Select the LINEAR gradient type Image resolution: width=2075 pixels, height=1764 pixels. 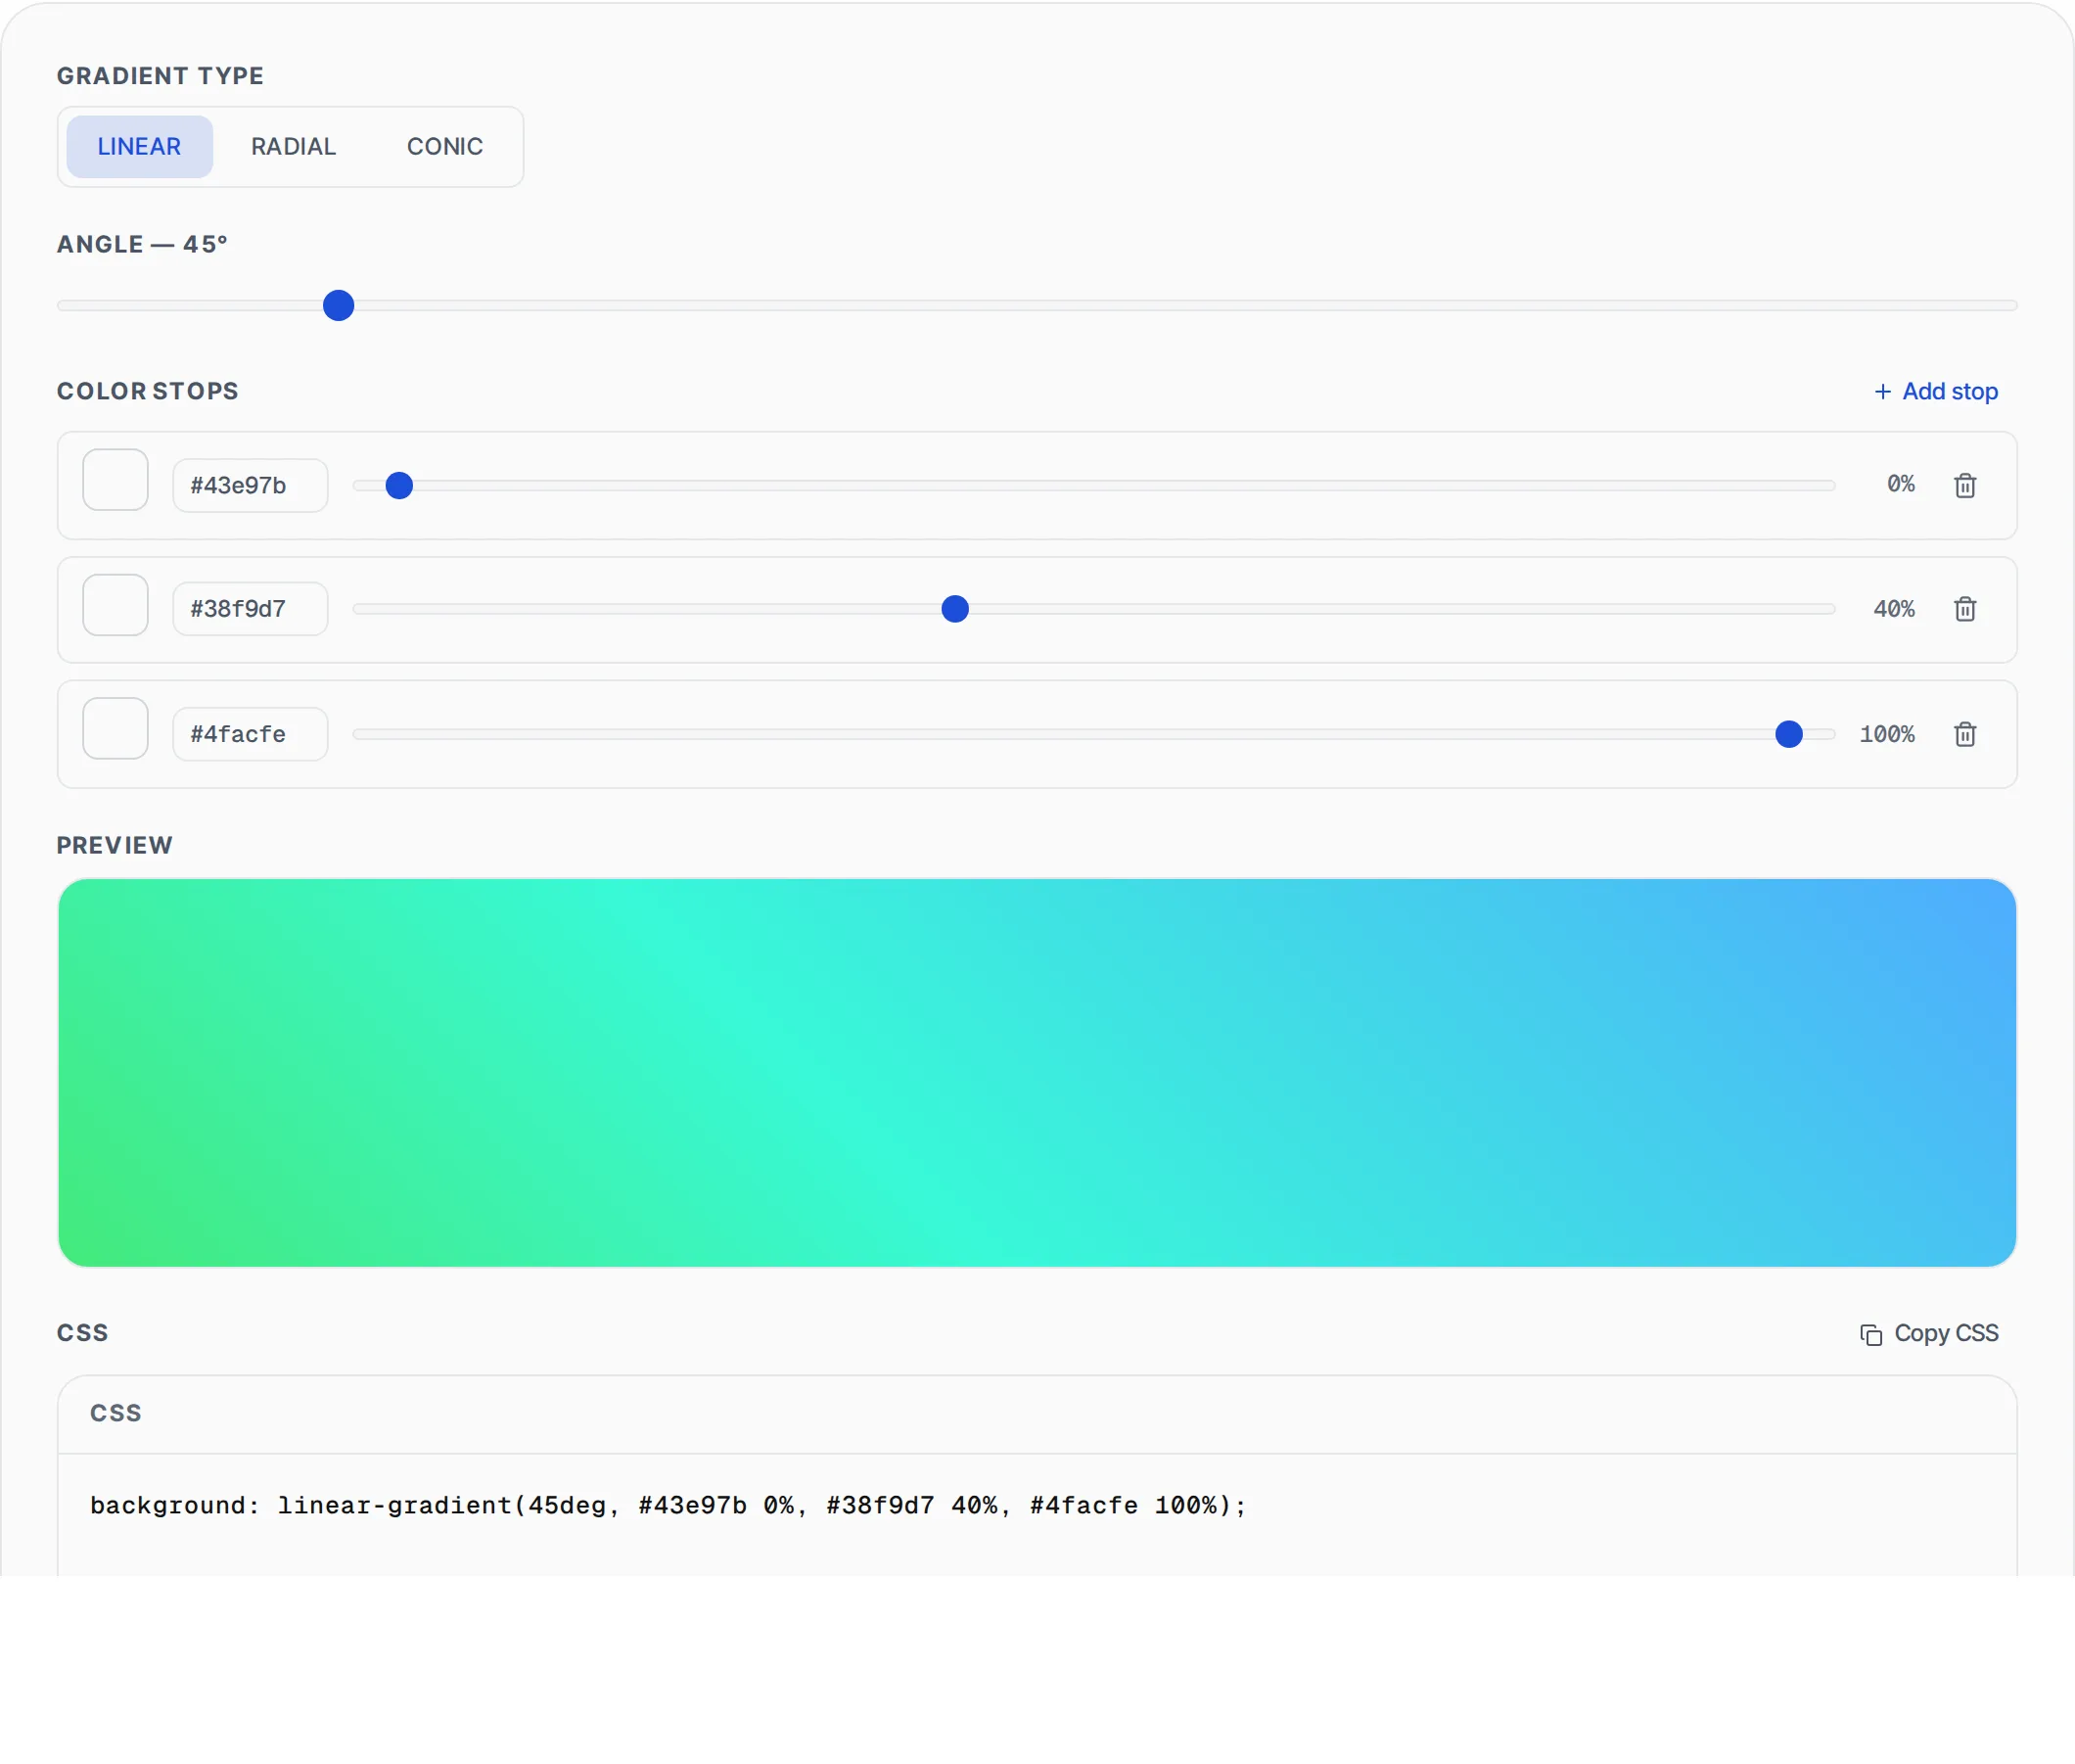click(139, 146)
